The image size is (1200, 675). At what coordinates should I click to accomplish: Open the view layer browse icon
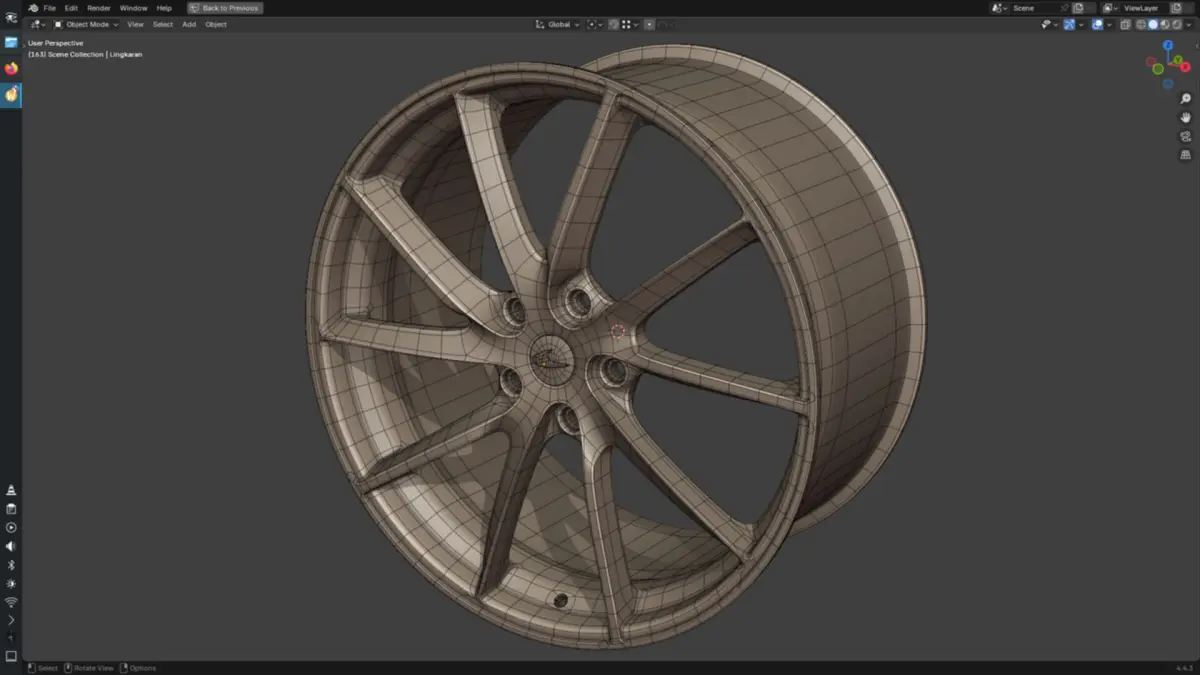[1109, 8]
